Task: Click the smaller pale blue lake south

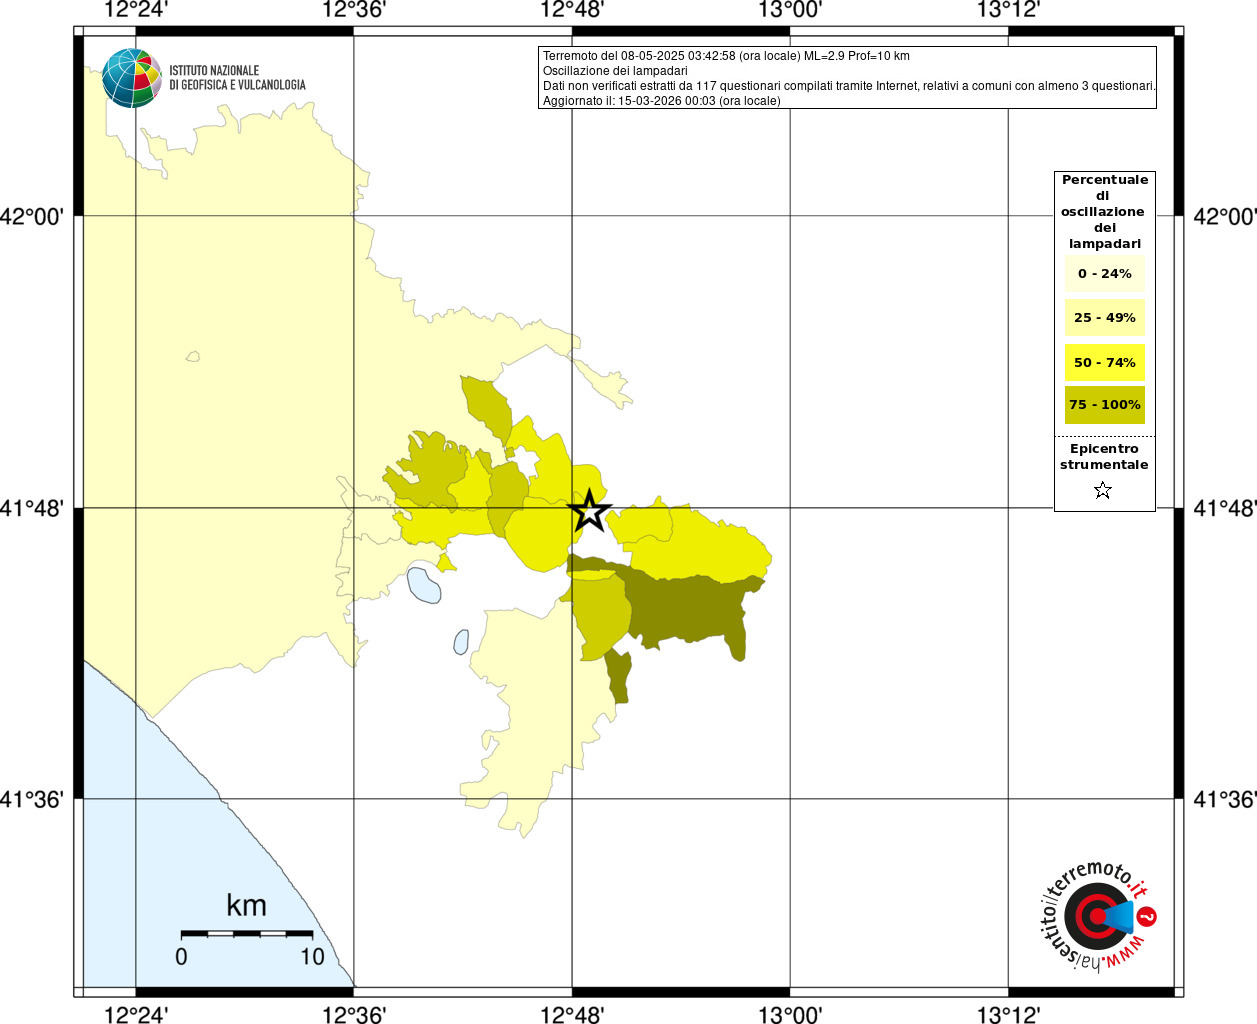Action: [461, 642]
